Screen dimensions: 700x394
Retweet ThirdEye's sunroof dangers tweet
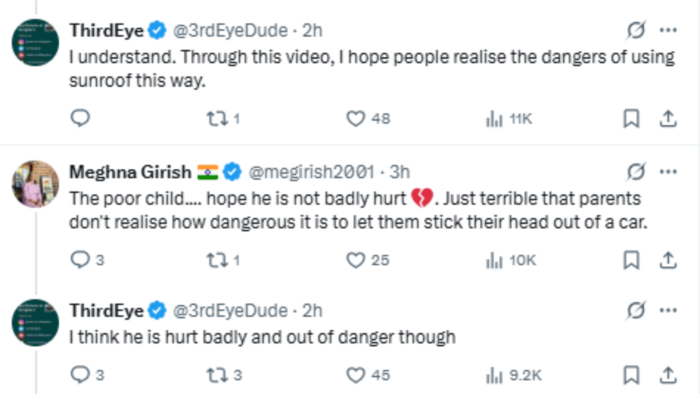click(223, 119)
